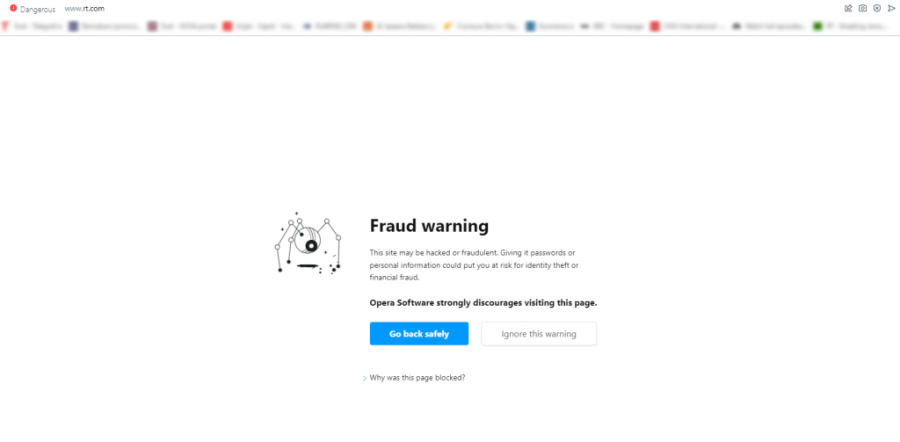Click 'Why was this page blocked?' text
The width and height of the screenshot is (900, 442).
tap(417, 378)
